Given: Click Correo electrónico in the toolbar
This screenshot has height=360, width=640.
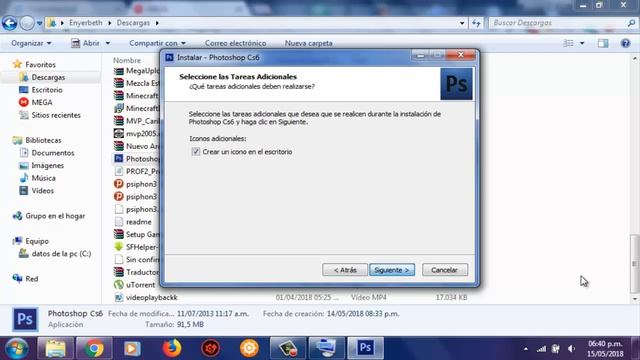Looking at the screenshot, I should pos(236,43).
